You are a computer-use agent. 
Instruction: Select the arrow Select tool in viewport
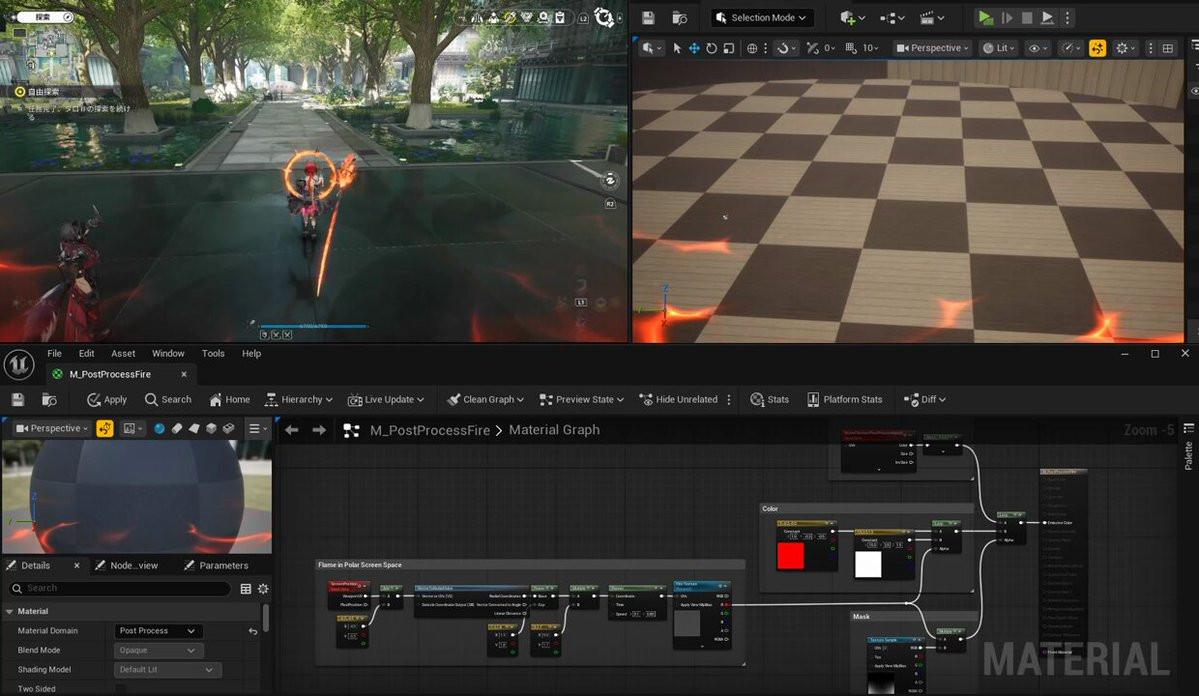click(x=677, y=48)
